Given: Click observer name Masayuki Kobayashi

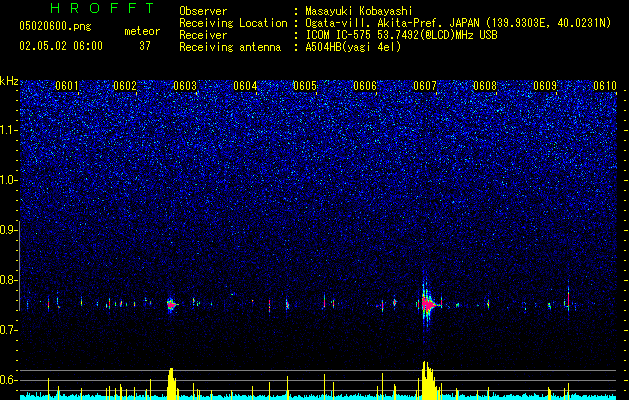Looking at the screenshot, I should coord(359,11).
